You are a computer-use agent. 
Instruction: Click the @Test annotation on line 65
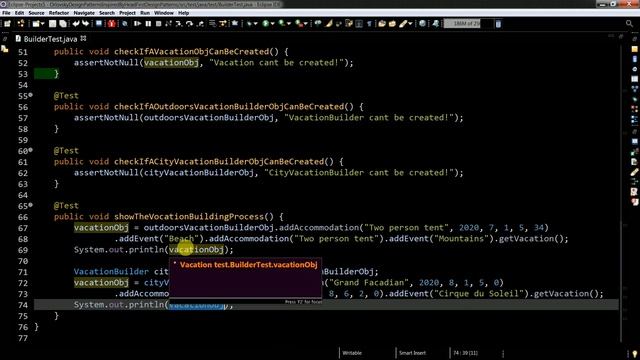click(x=66, y=206)
